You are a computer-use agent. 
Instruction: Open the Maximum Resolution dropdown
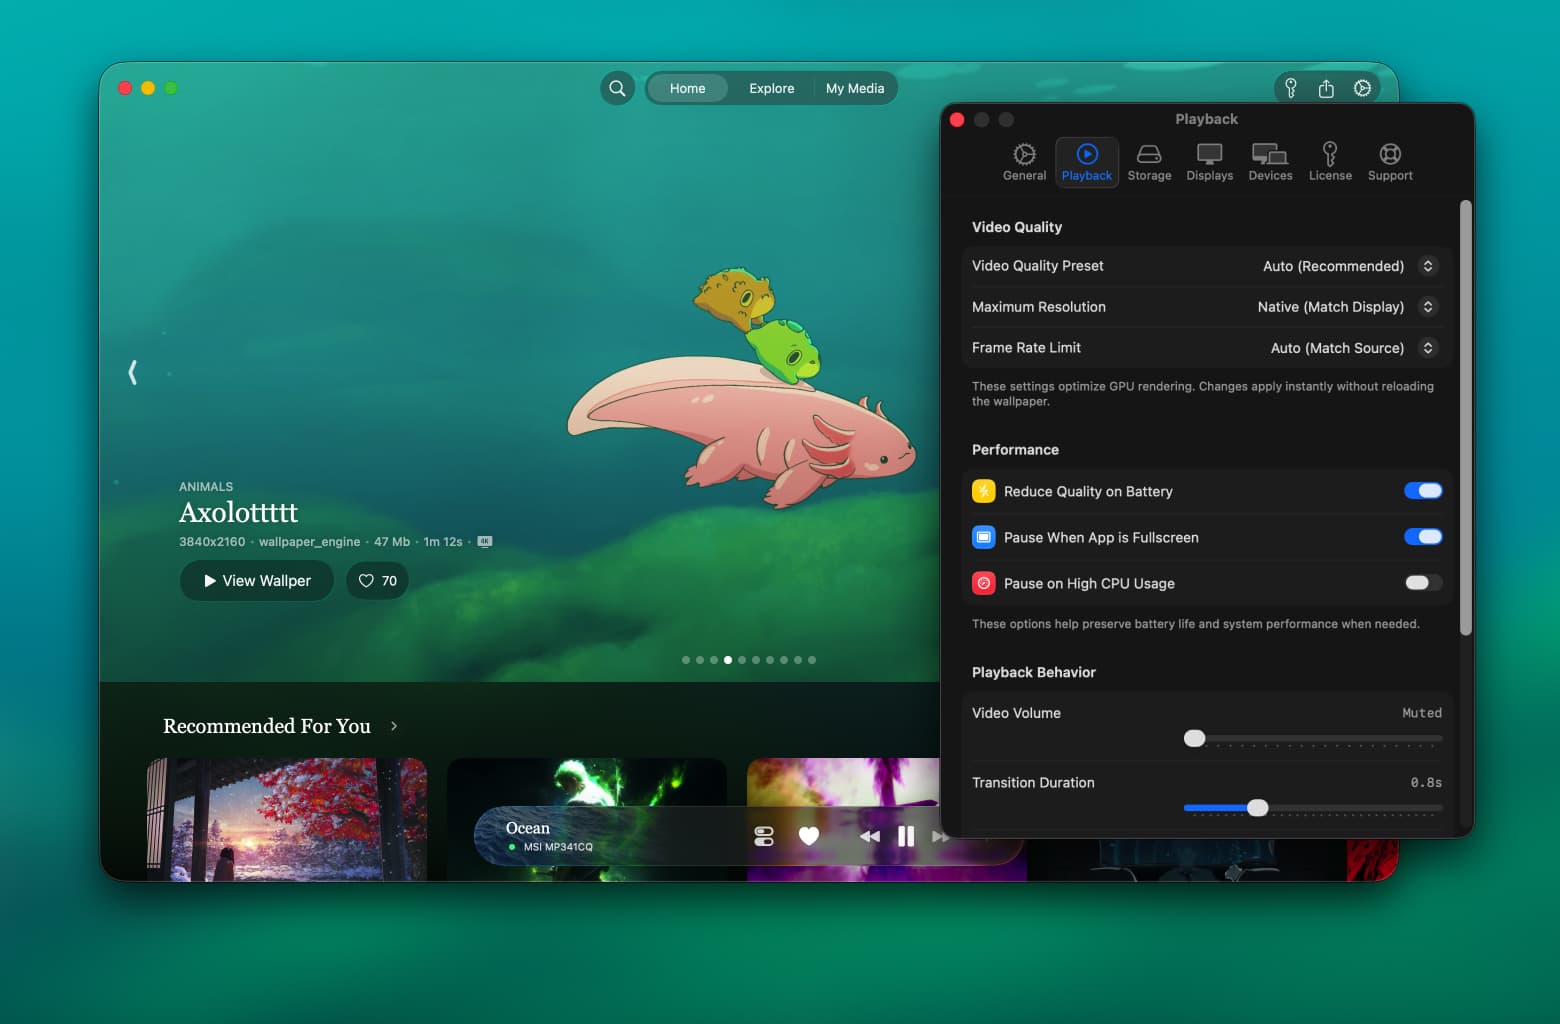[1428, 307]
